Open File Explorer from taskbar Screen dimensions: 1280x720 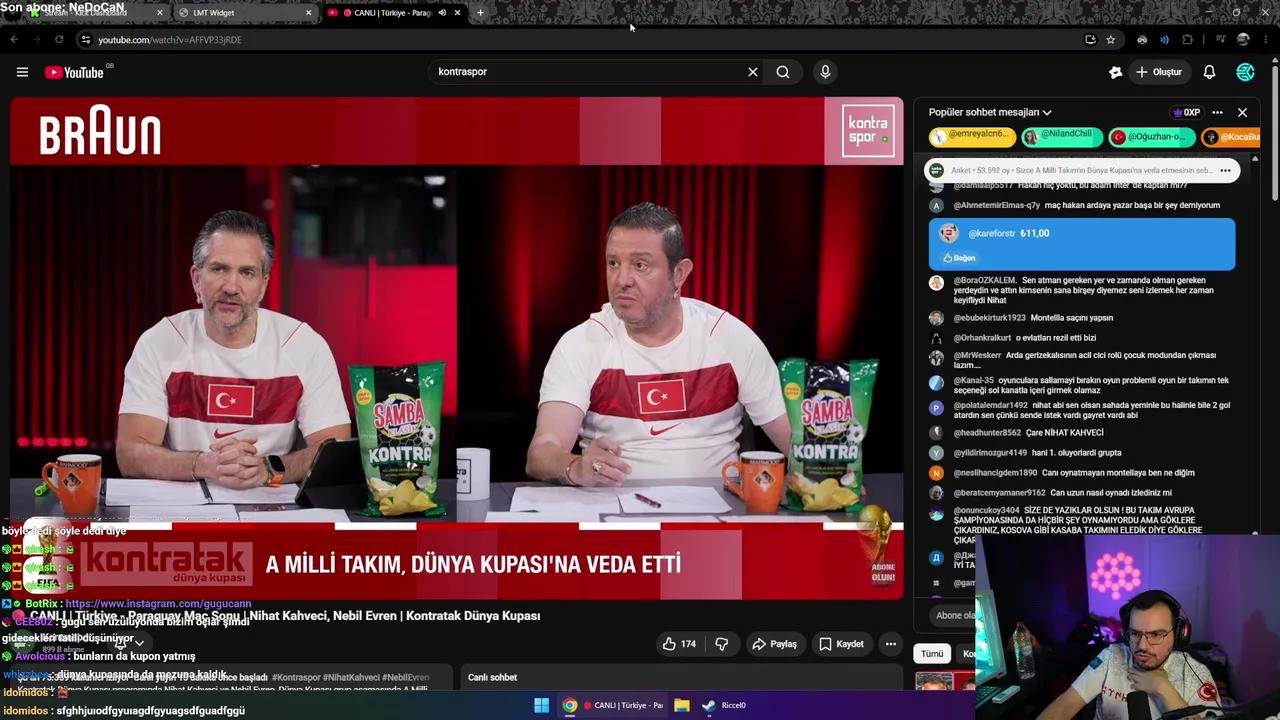click(x=681, y=705)
